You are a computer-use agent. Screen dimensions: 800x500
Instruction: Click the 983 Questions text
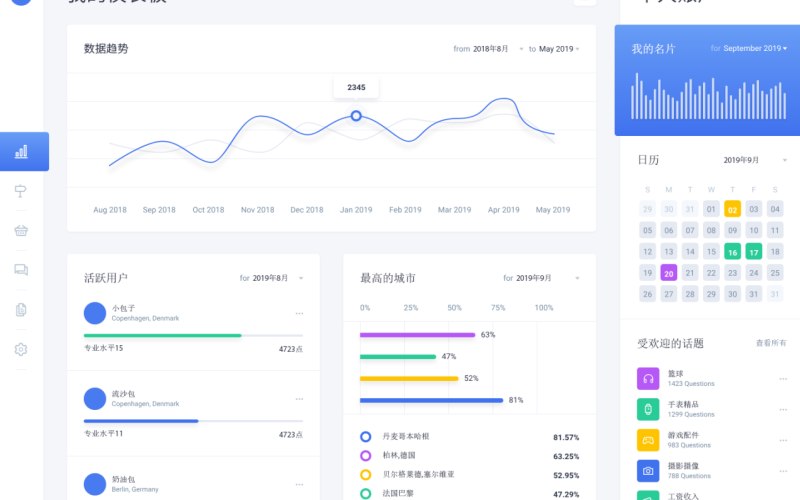(689, 445)
